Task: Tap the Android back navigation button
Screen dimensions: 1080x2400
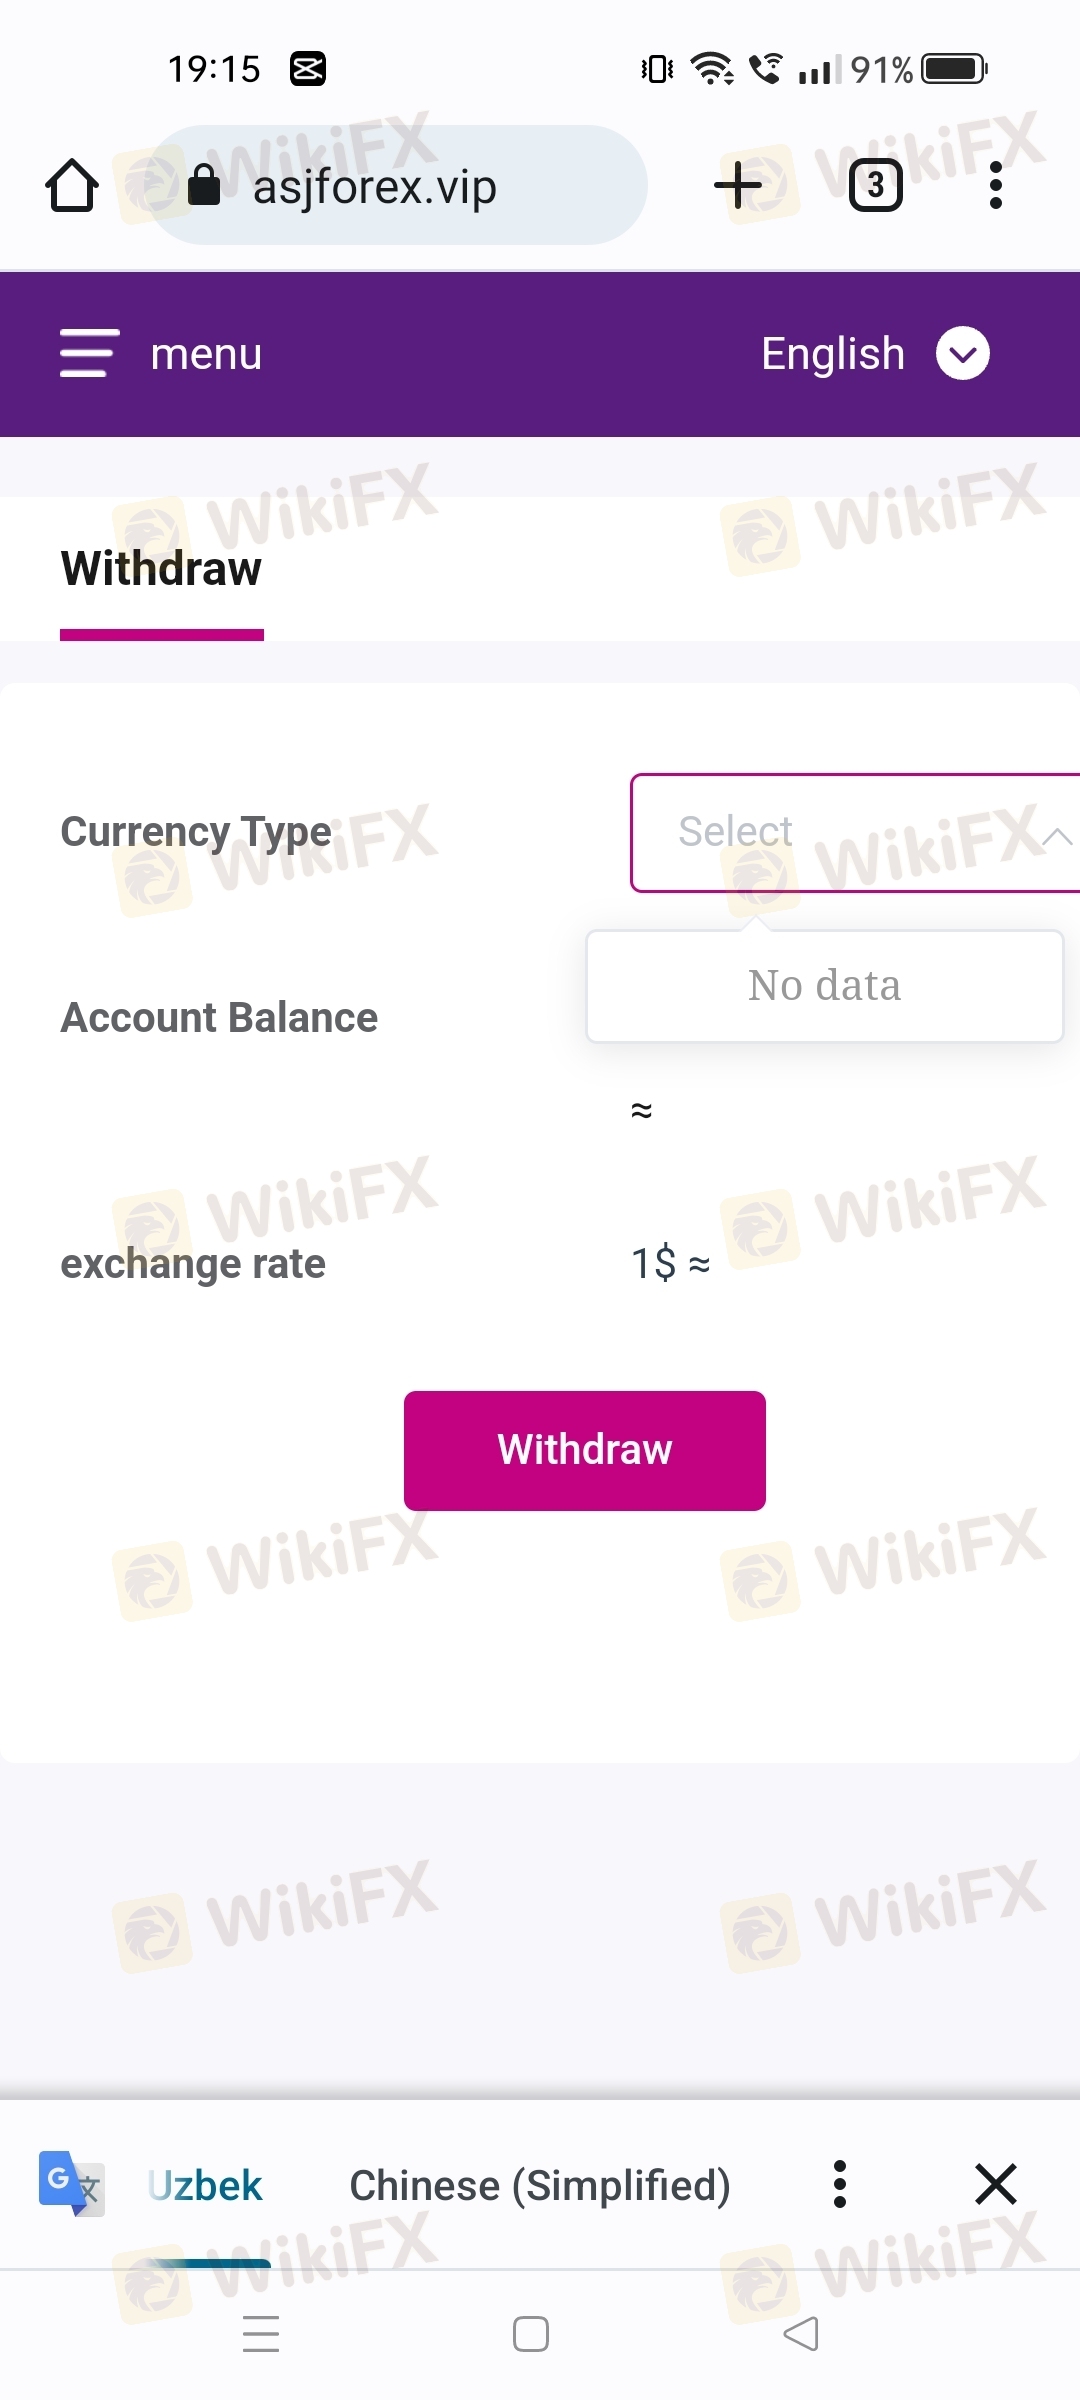Action: (800, 2334)
